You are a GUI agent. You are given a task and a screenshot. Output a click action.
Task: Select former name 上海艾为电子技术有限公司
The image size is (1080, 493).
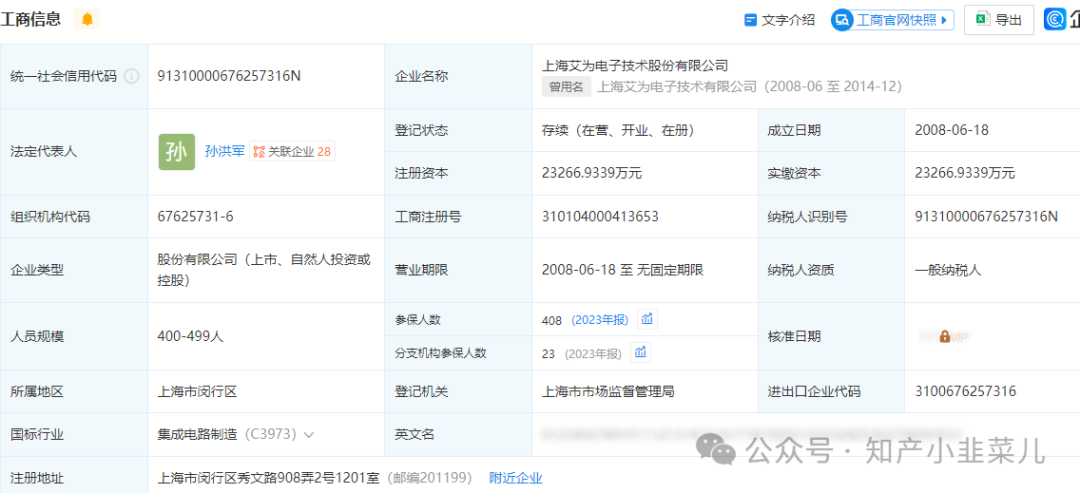point(676,87)
